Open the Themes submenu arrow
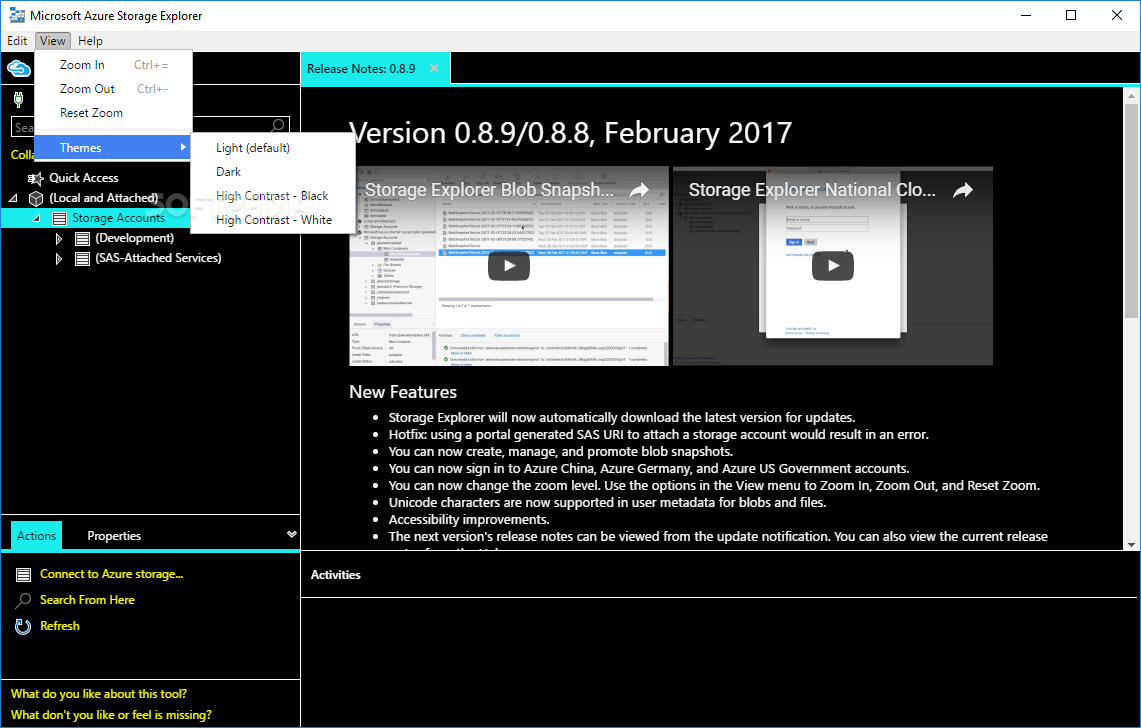 (183, 147)
